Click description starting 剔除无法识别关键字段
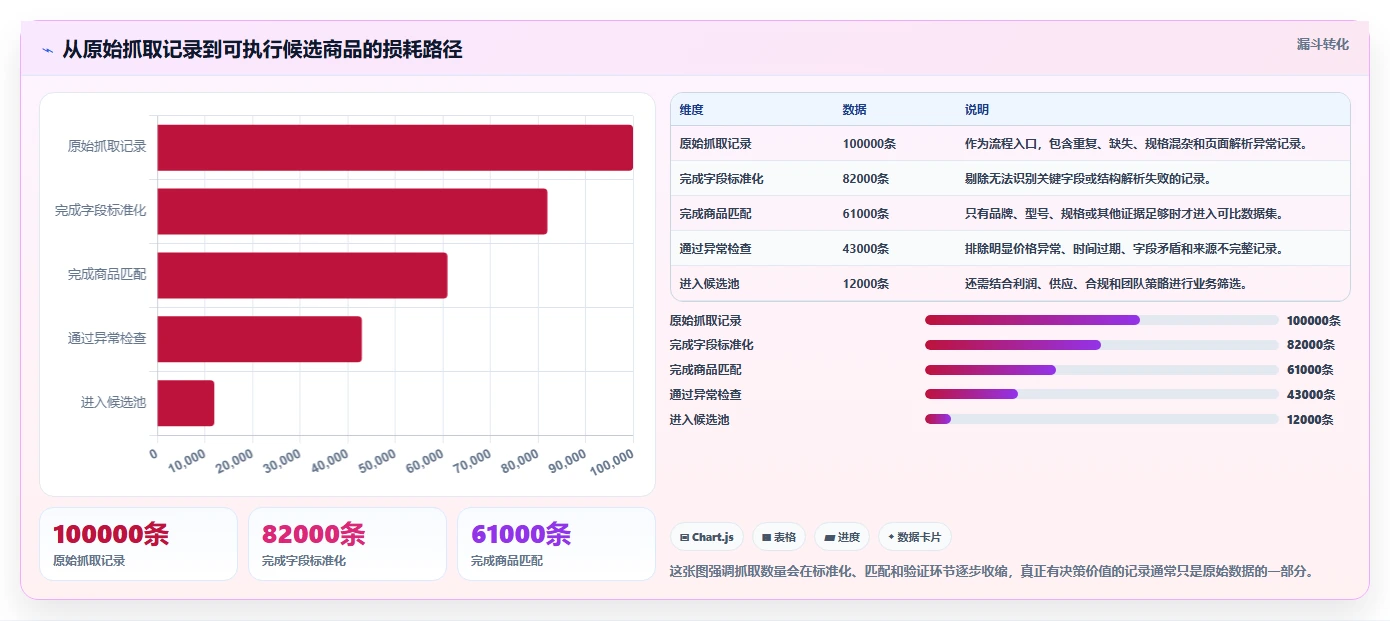Screen dimensions: 1390x621 click(1088, 179)
